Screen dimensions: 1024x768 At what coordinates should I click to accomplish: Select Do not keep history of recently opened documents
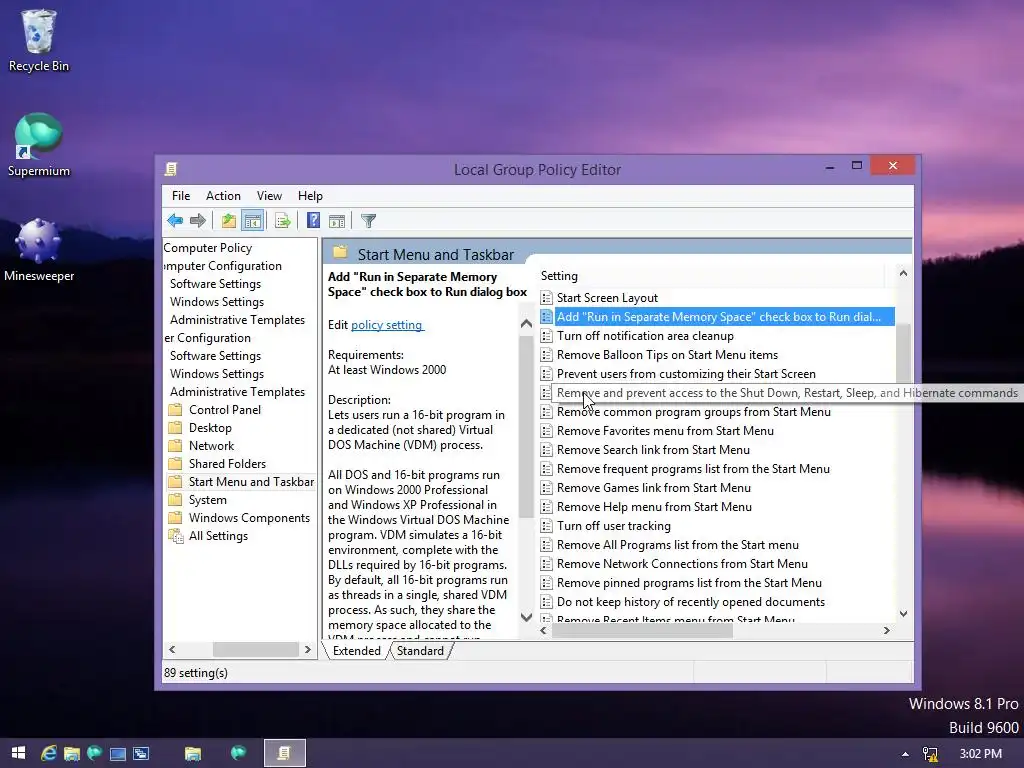click(691, 601)
